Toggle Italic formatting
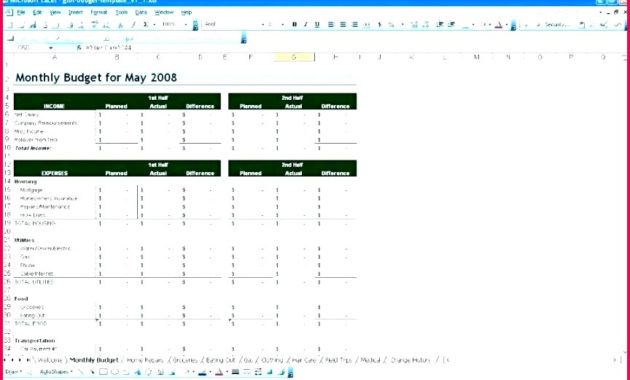 pyautogui.click(x=306, y=25)
